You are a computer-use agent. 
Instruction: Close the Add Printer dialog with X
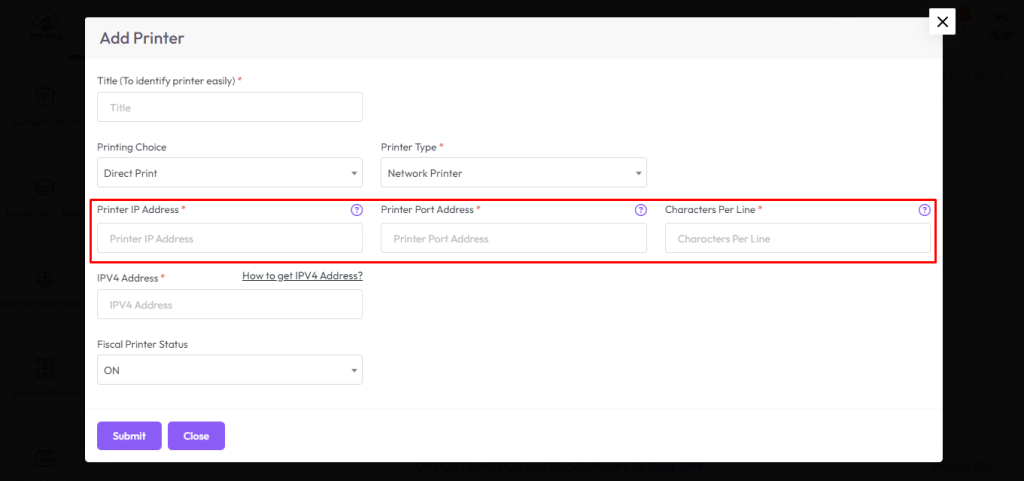(942, 22)
